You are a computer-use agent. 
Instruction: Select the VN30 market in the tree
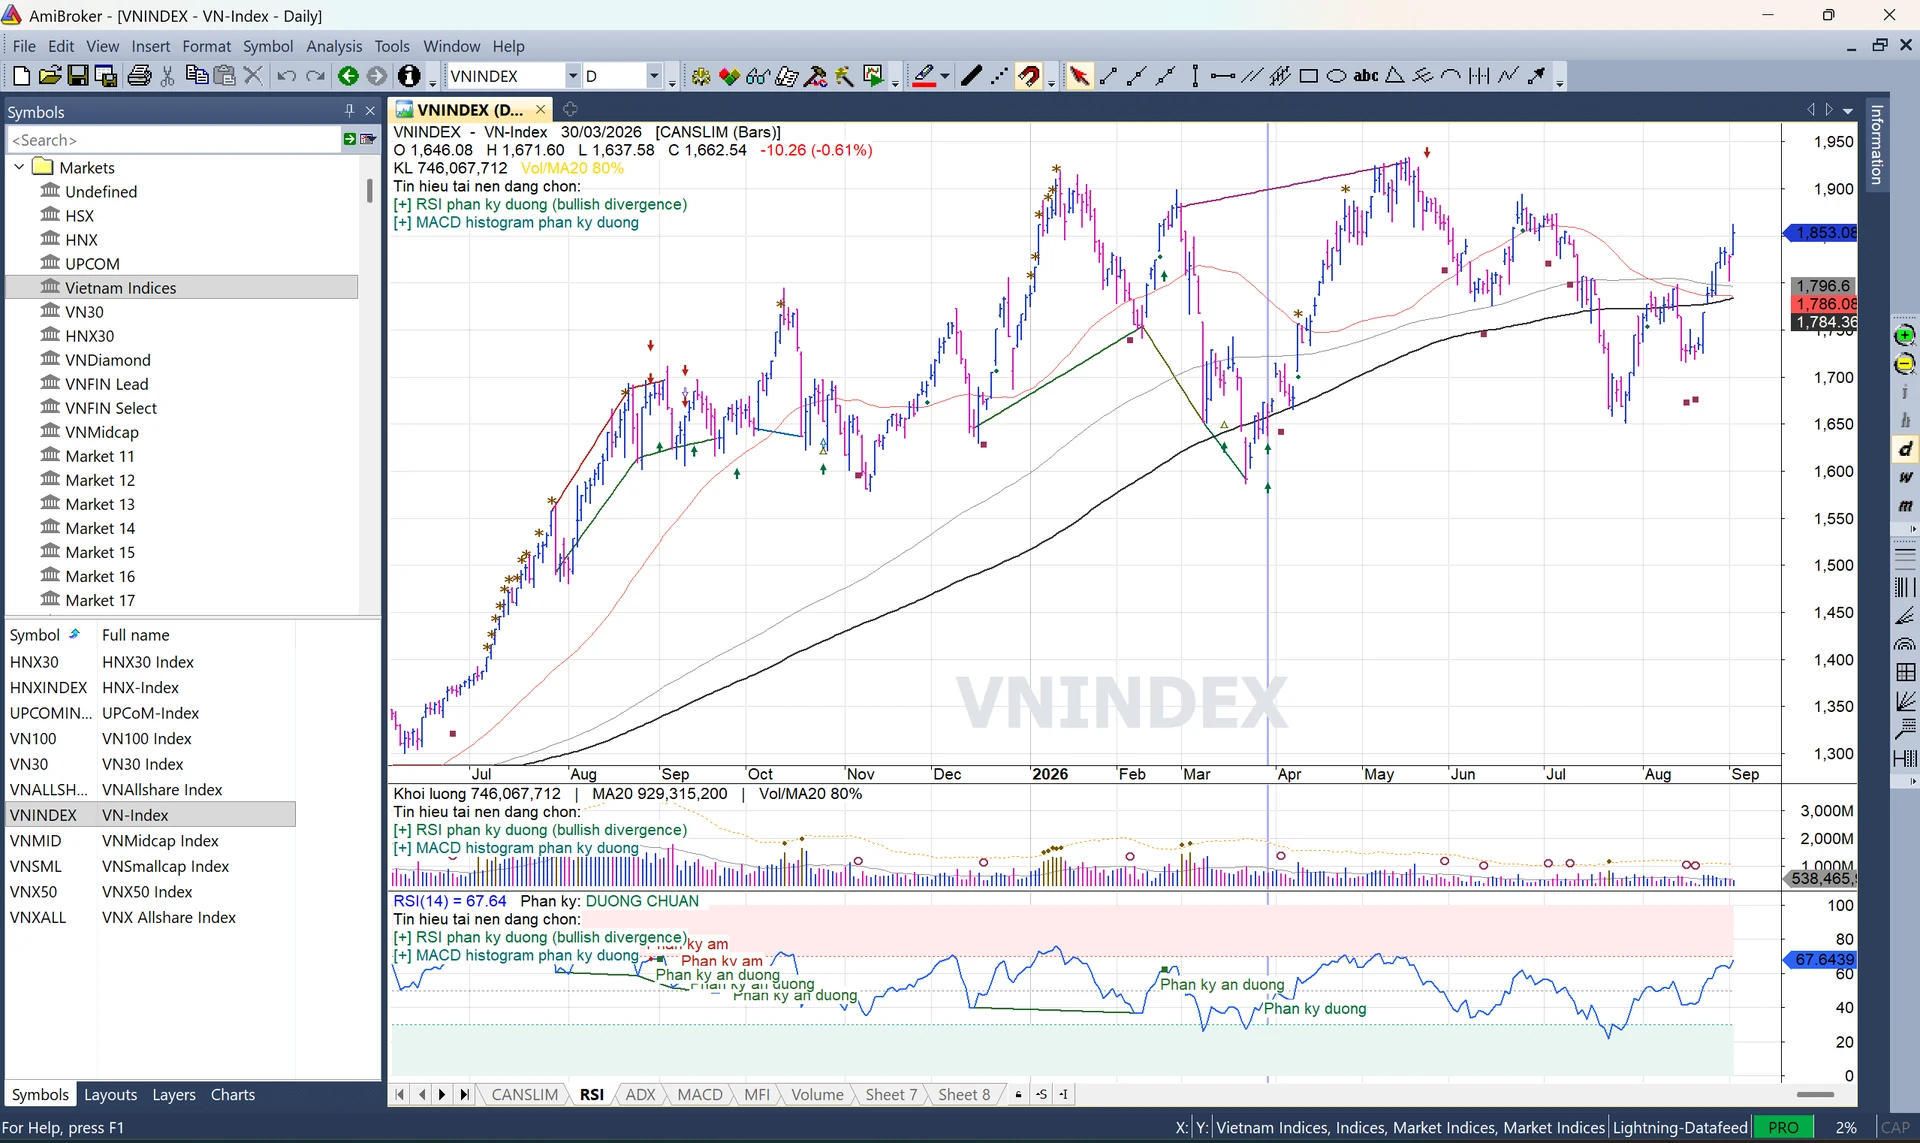(84, 311)
